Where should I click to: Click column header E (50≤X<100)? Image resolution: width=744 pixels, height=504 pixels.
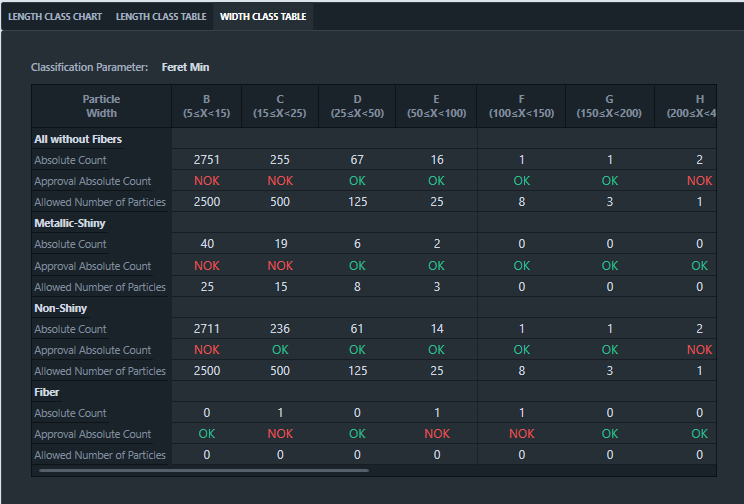tap(436, 106)
